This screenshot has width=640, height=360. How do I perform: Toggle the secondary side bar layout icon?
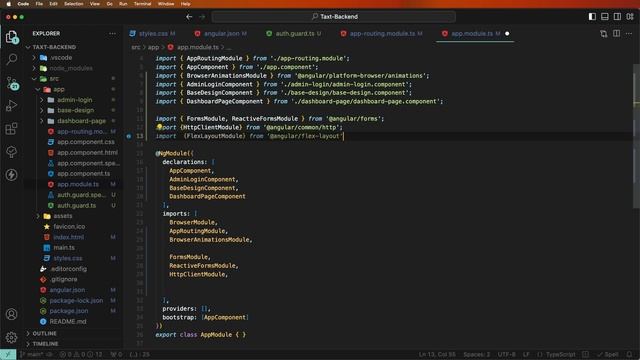click(x=618, y=16)
